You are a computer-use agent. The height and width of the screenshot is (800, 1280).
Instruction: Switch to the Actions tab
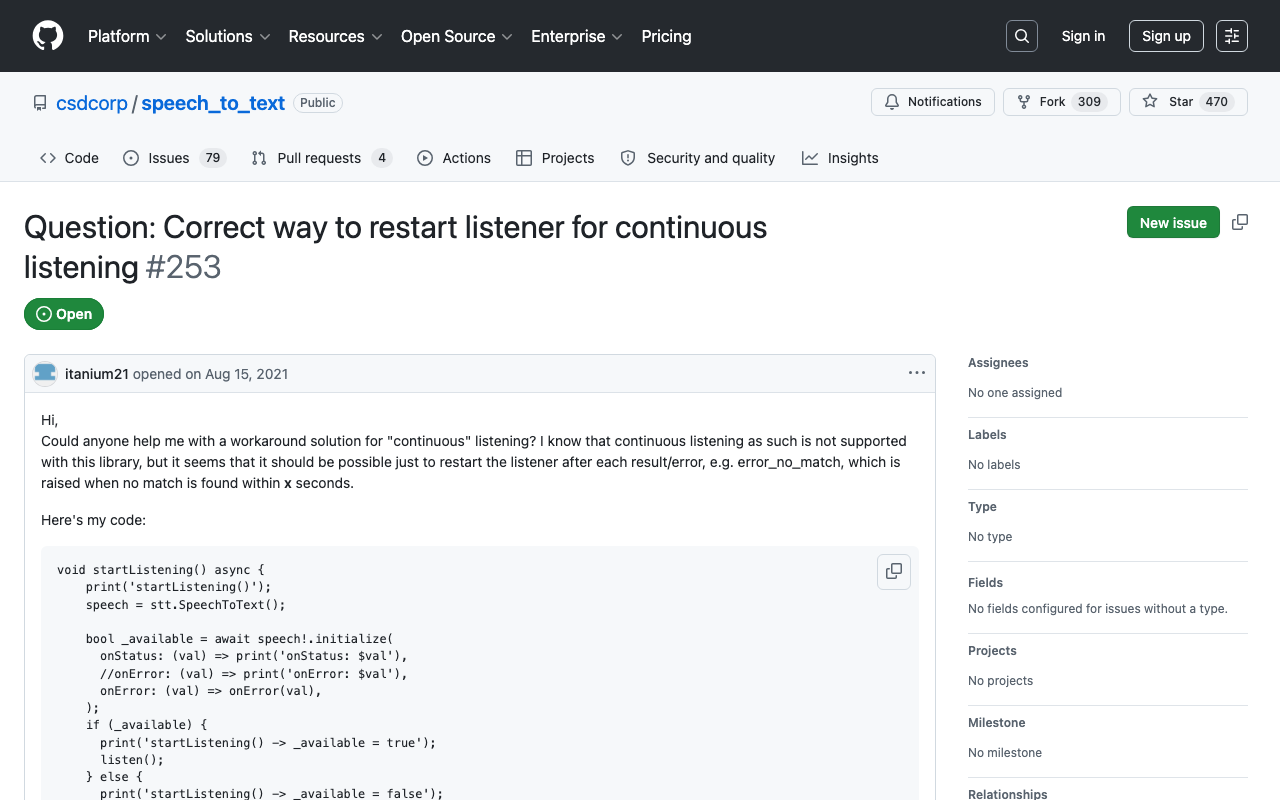tap(454, 158)
